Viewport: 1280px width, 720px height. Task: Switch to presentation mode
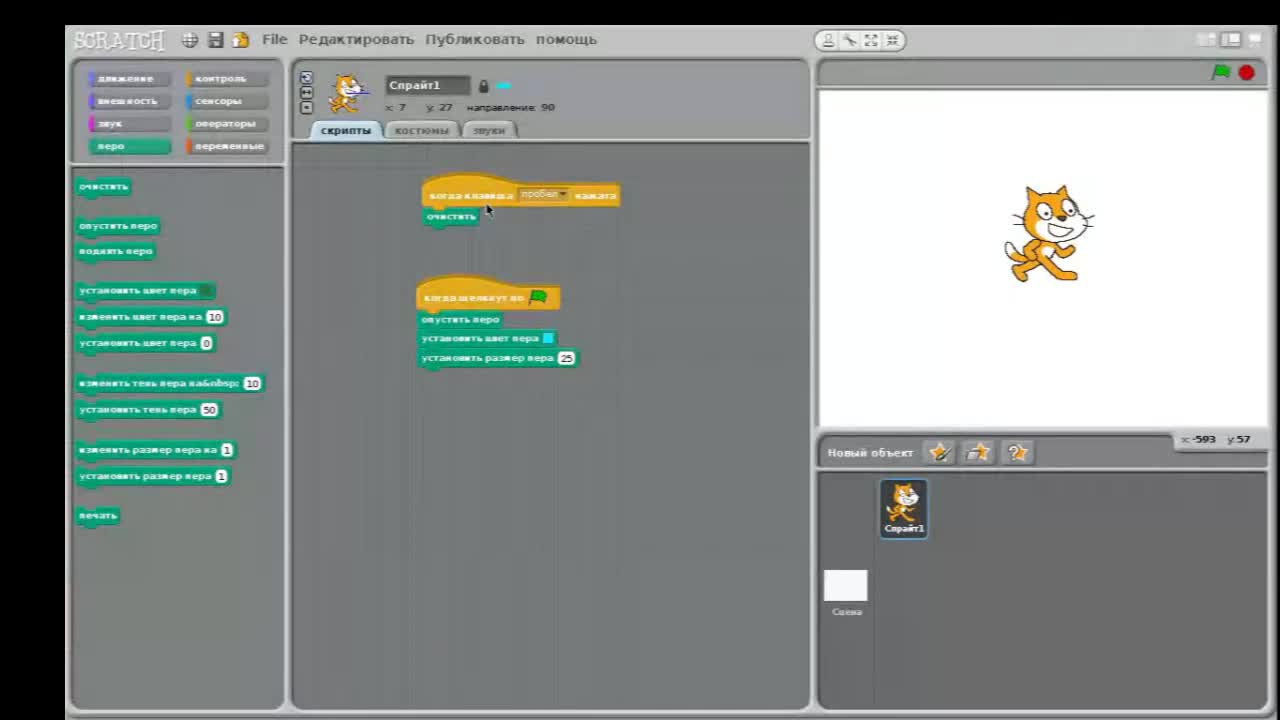coord(1254,40)
